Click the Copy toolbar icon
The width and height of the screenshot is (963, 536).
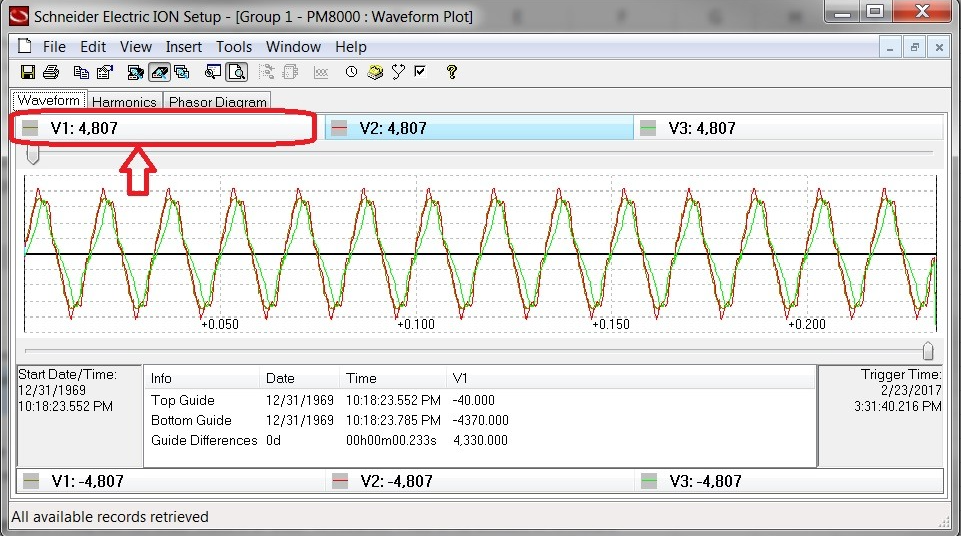[x=81, y=72]
